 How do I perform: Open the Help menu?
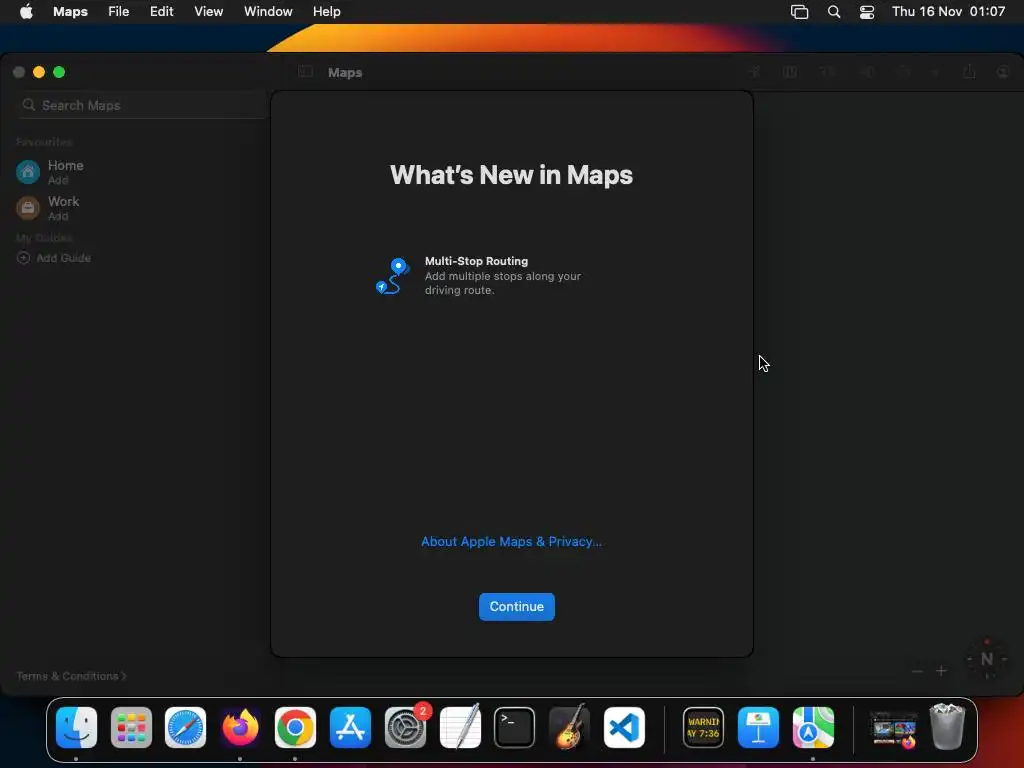(x=327, y=12)
